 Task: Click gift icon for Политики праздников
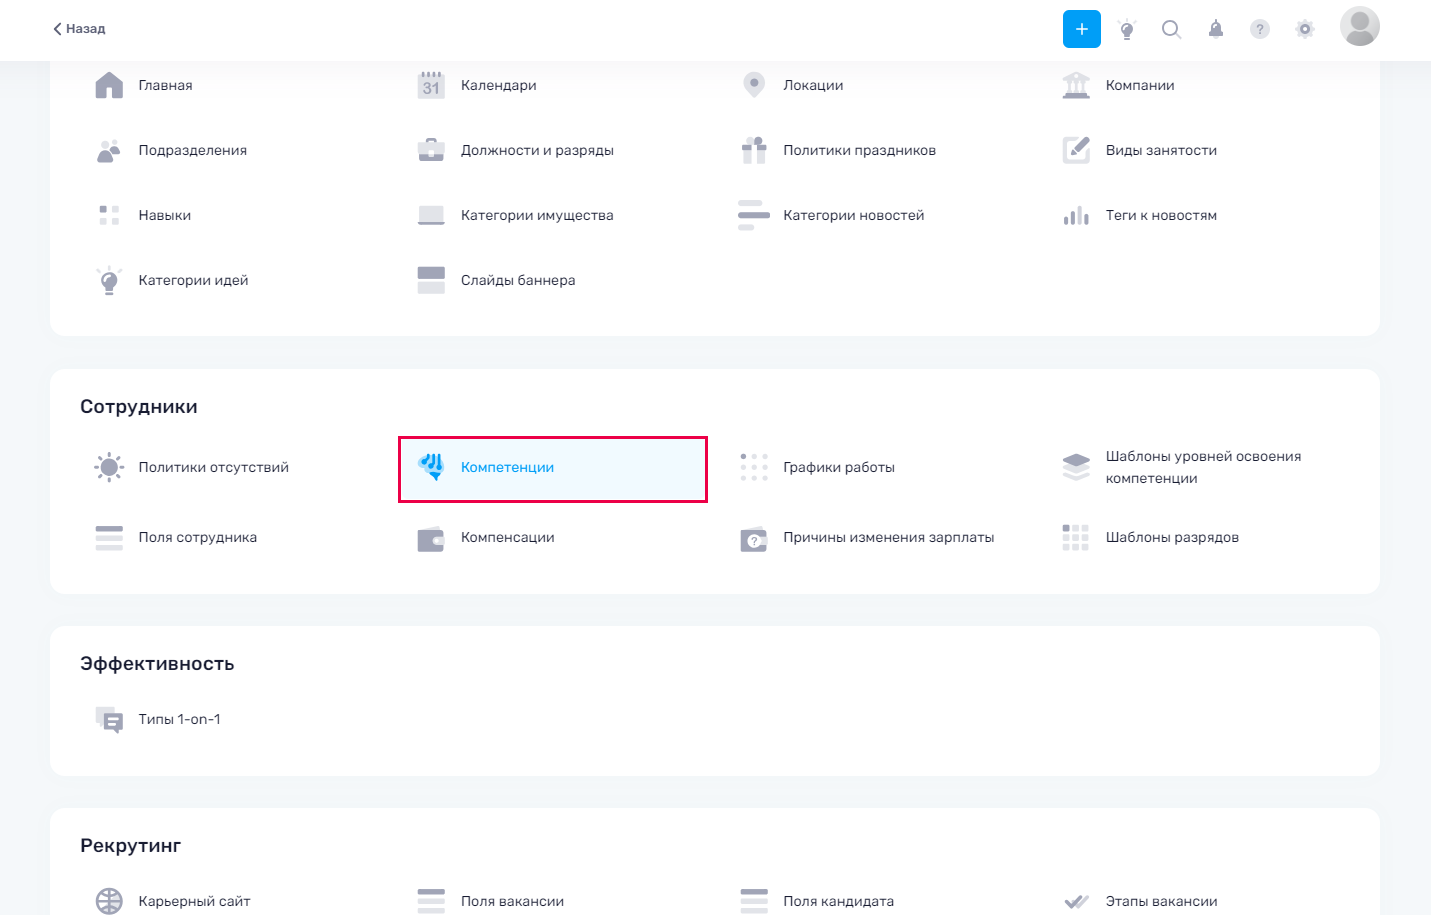click(754, 150)
